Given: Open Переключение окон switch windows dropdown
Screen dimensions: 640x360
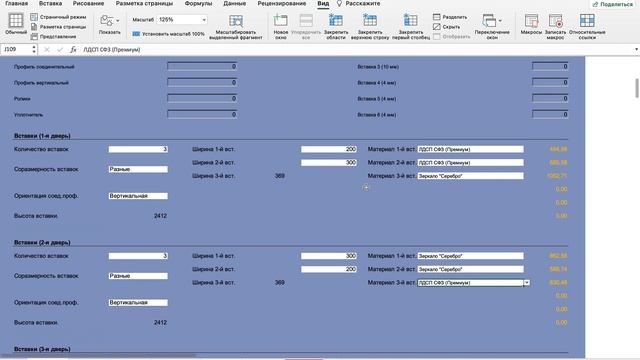Looking at the screenshot, I should (492, 27).
